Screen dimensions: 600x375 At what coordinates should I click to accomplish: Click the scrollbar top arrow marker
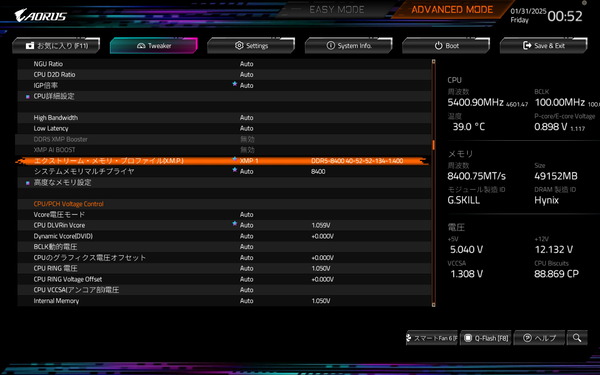click(434, 61)
